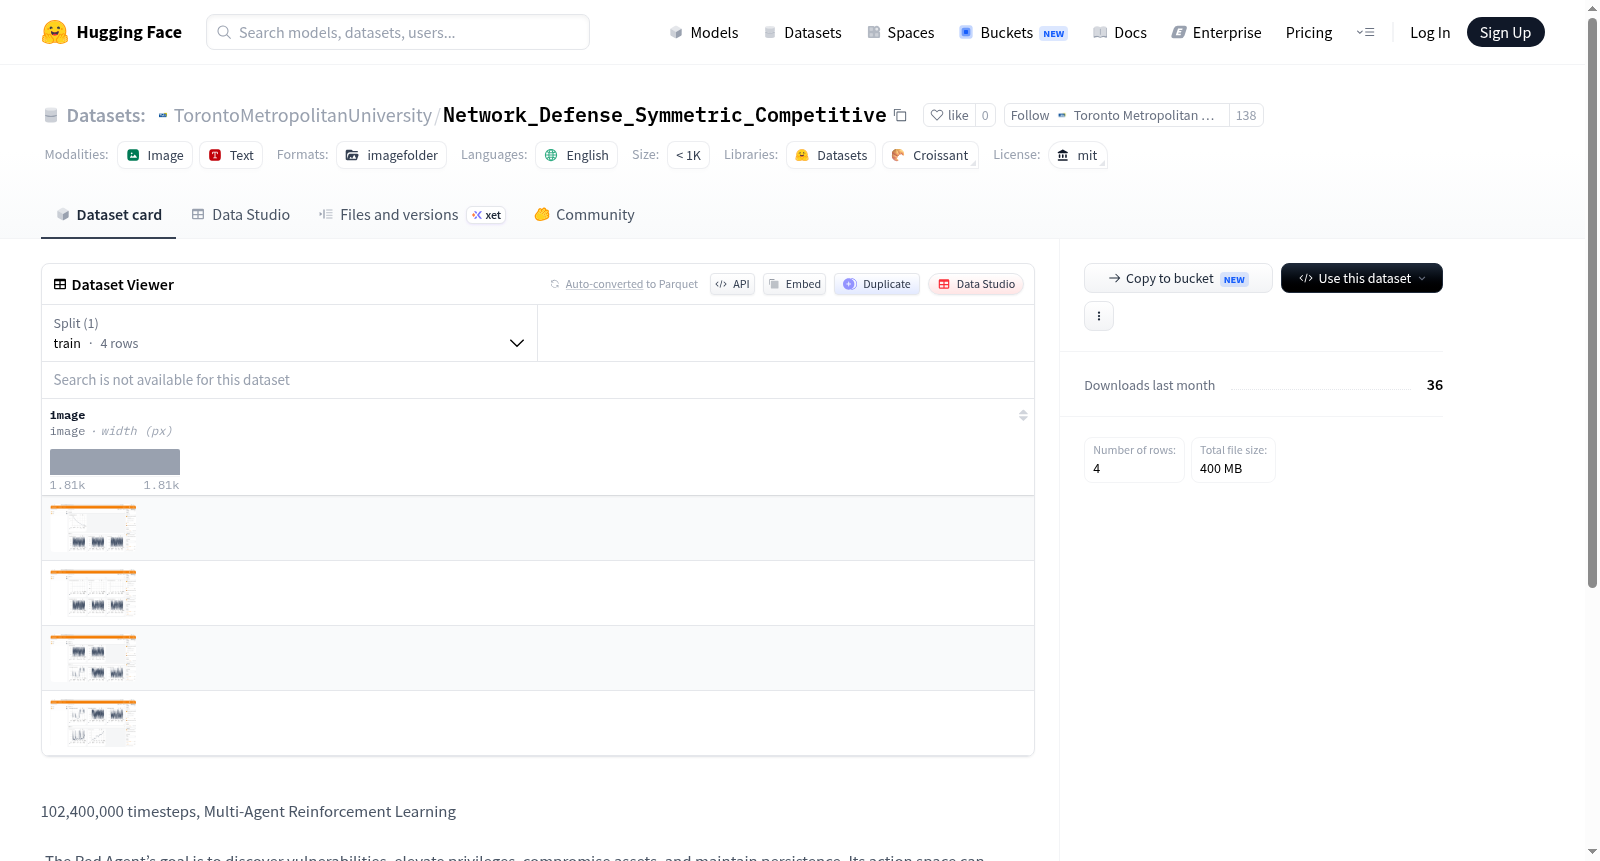The image size is (1600, 861).
Task: Click the Total file size 400 MB box
Action: (1233, 460)
